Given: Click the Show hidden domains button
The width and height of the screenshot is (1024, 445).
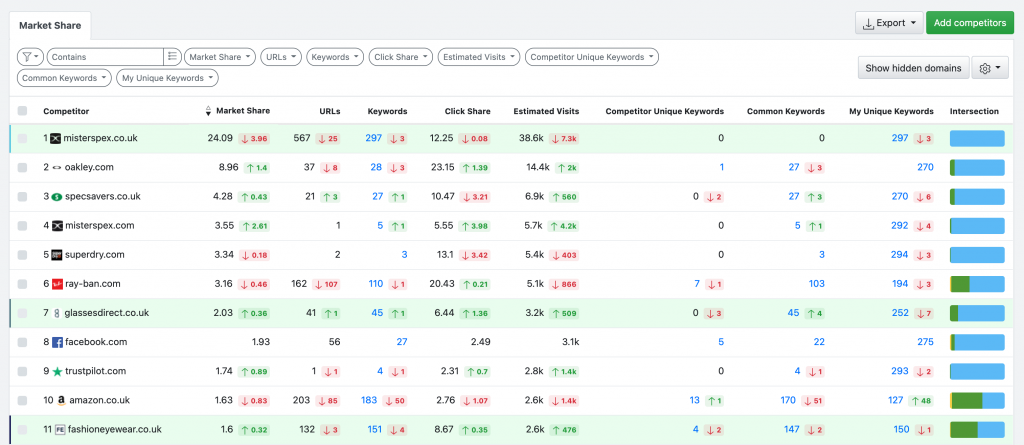Looking at the screenshot, I should [x=913, y=68].
